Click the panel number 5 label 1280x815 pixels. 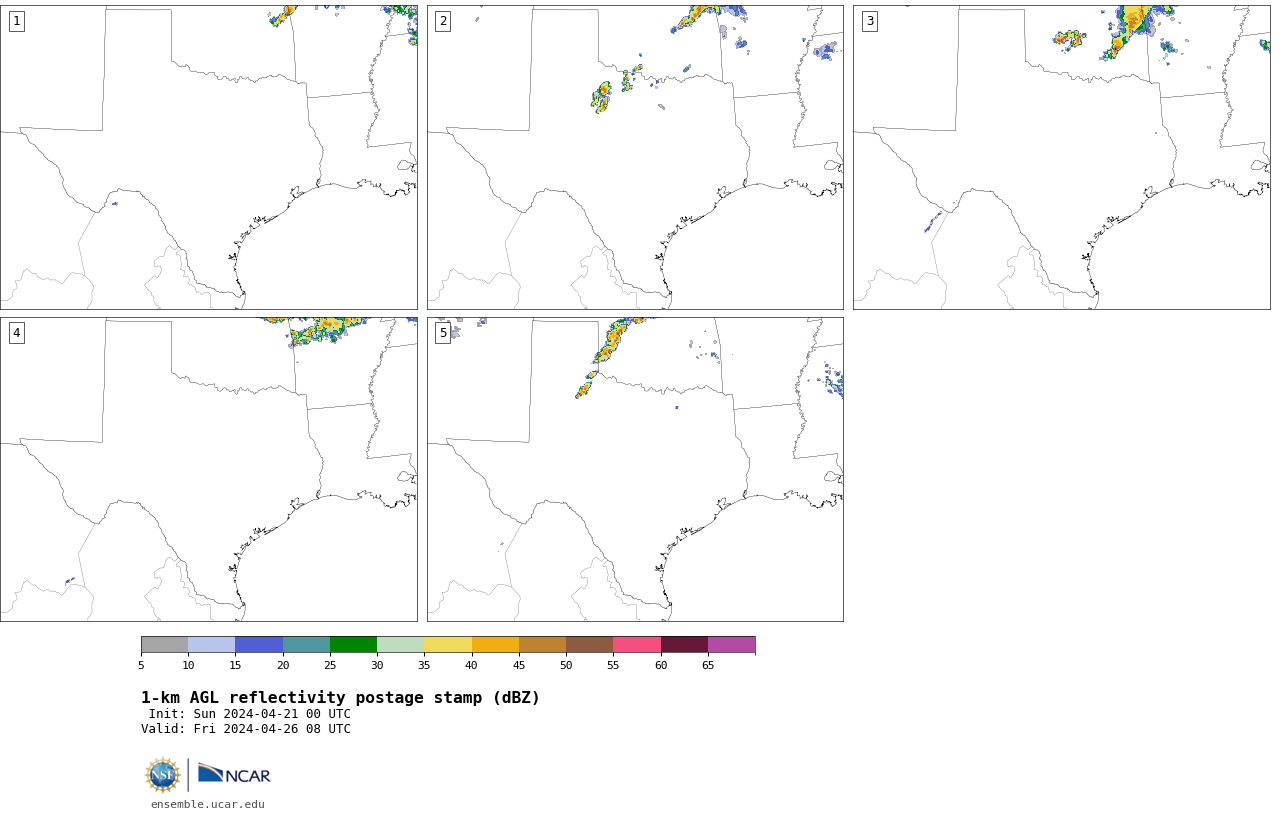click(443, 333)
